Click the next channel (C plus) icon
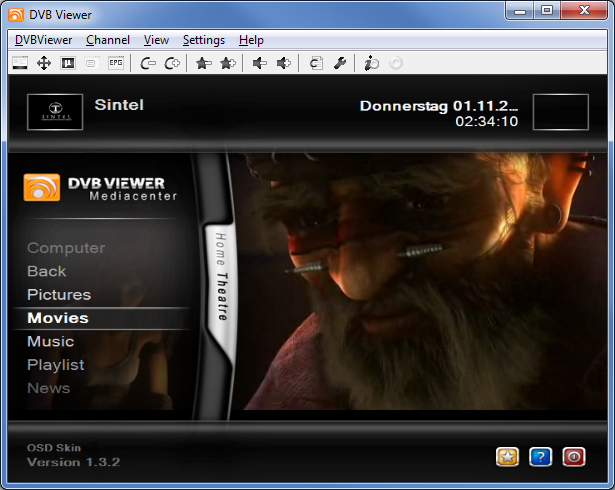The image size is (615, 490). [x=172, y=63]
